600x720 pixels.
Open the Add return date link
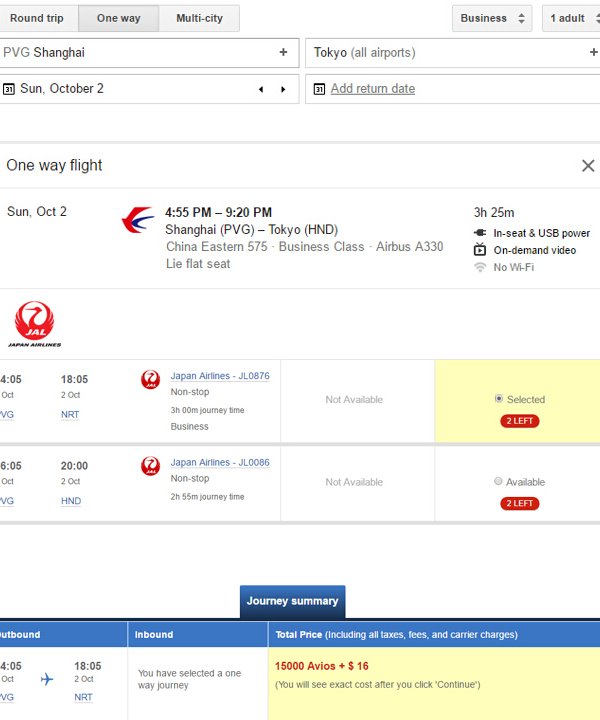[x=373, y=89]
